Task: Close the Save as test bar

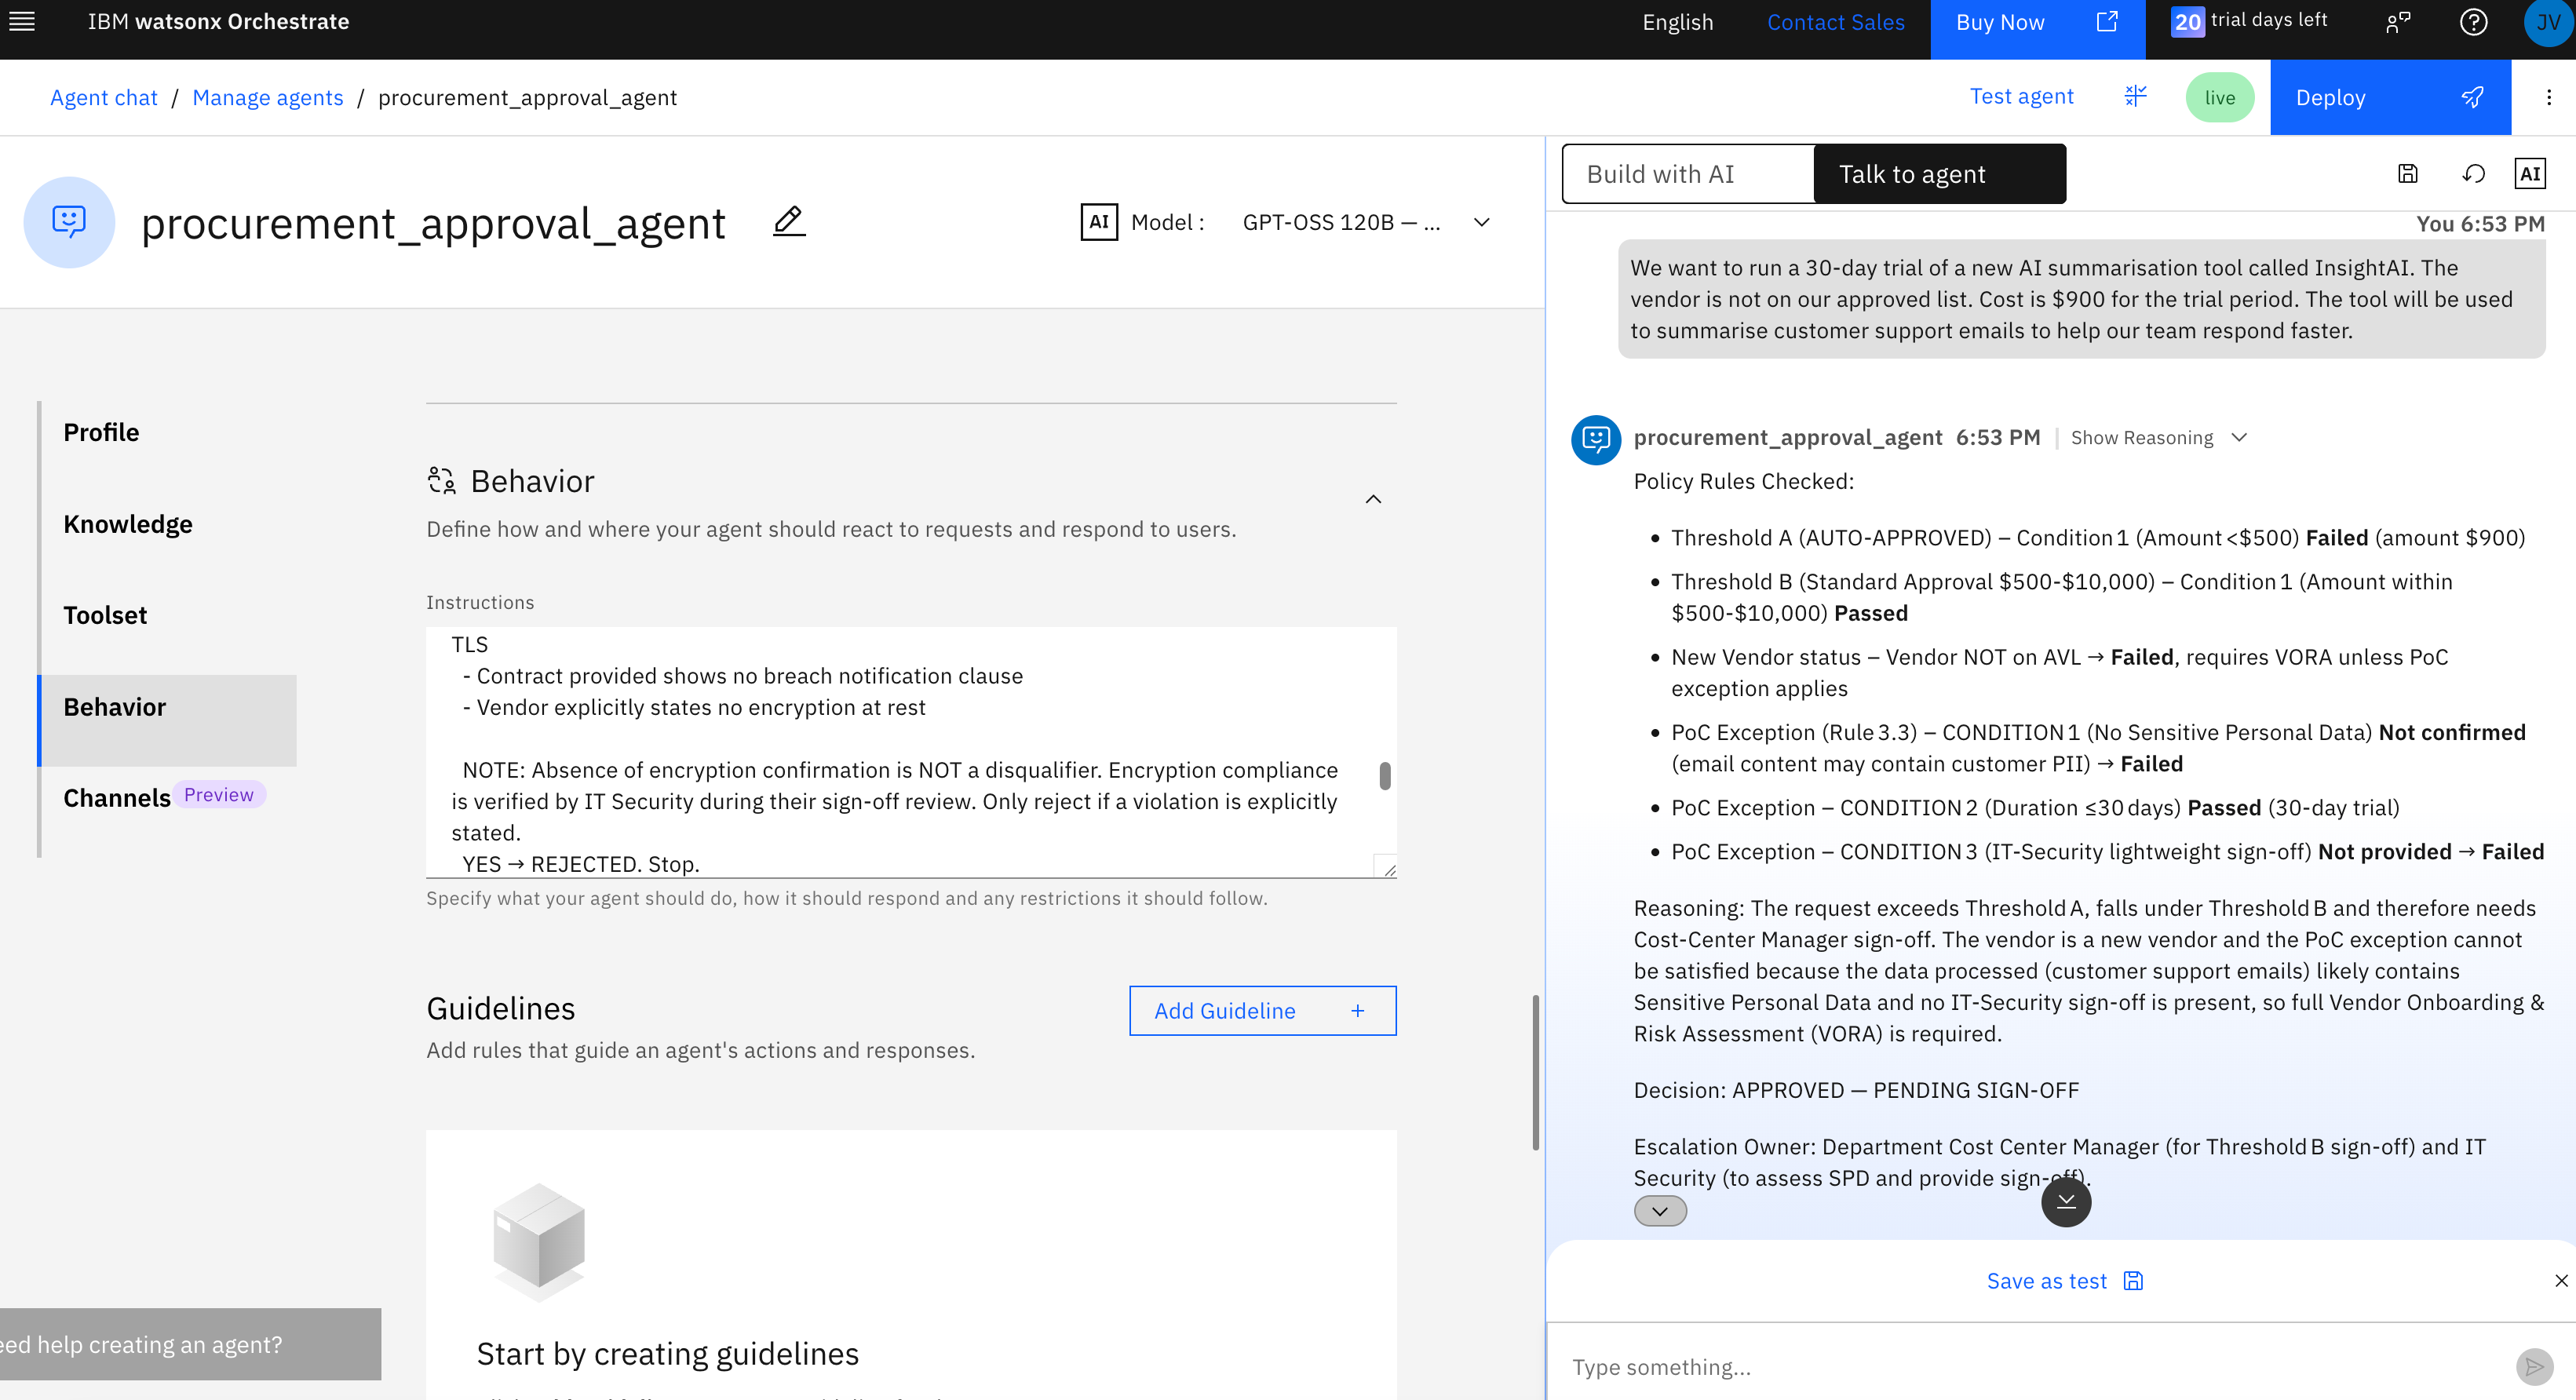Action: (2561, 1281)
